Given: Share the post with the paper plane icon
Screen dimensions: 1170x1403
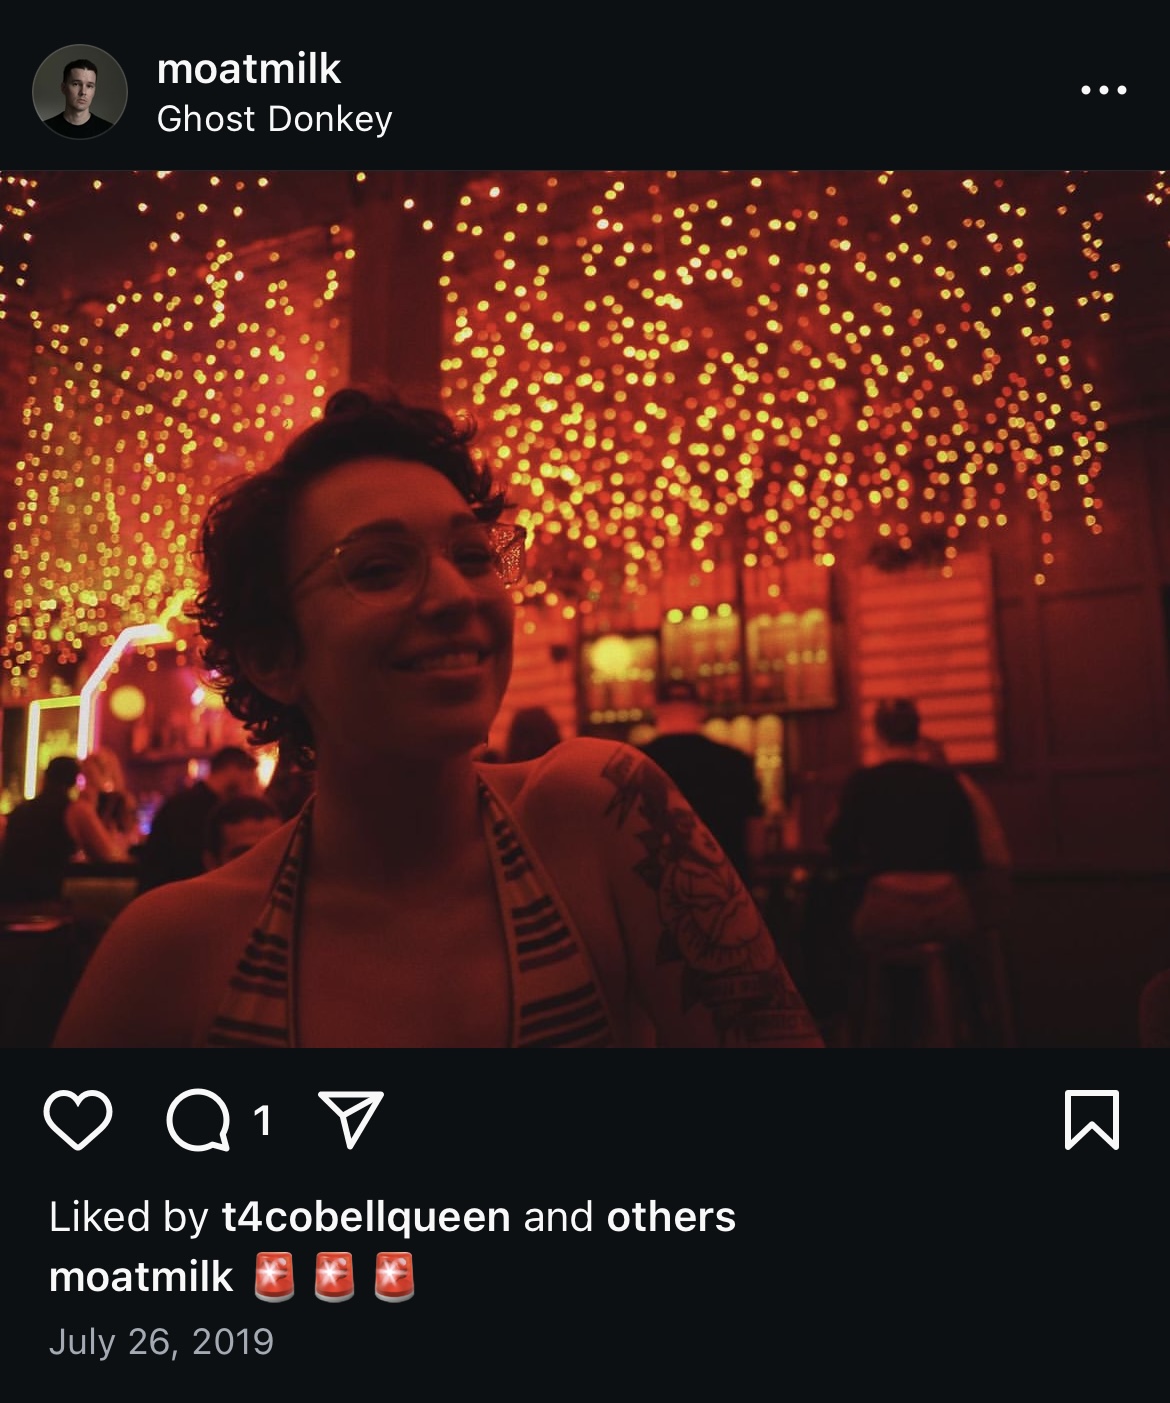Looking at the screenshot, I should click(x=351, y=1119).
